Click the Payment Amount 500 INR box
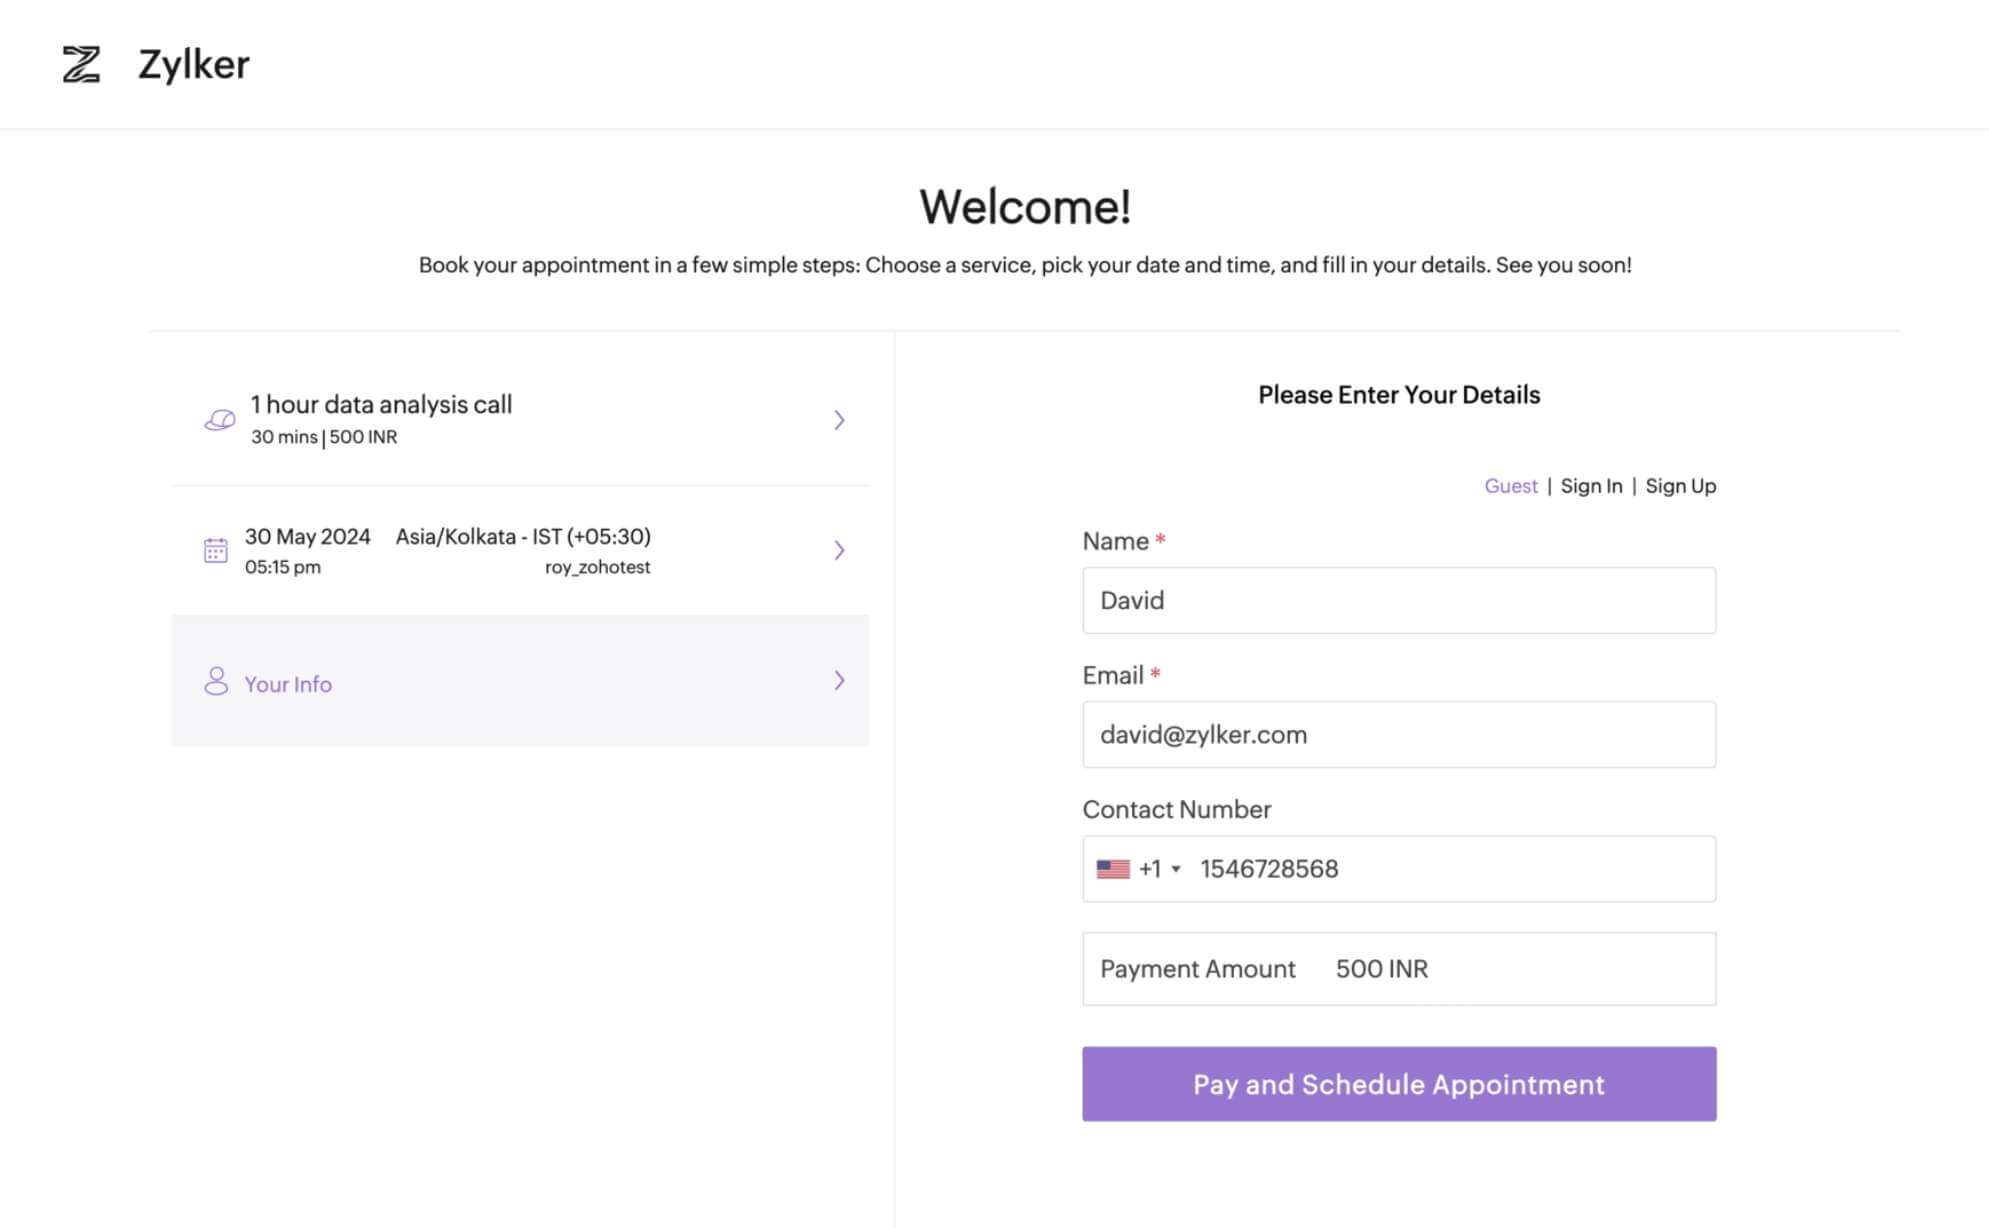 pos(1398,969)
